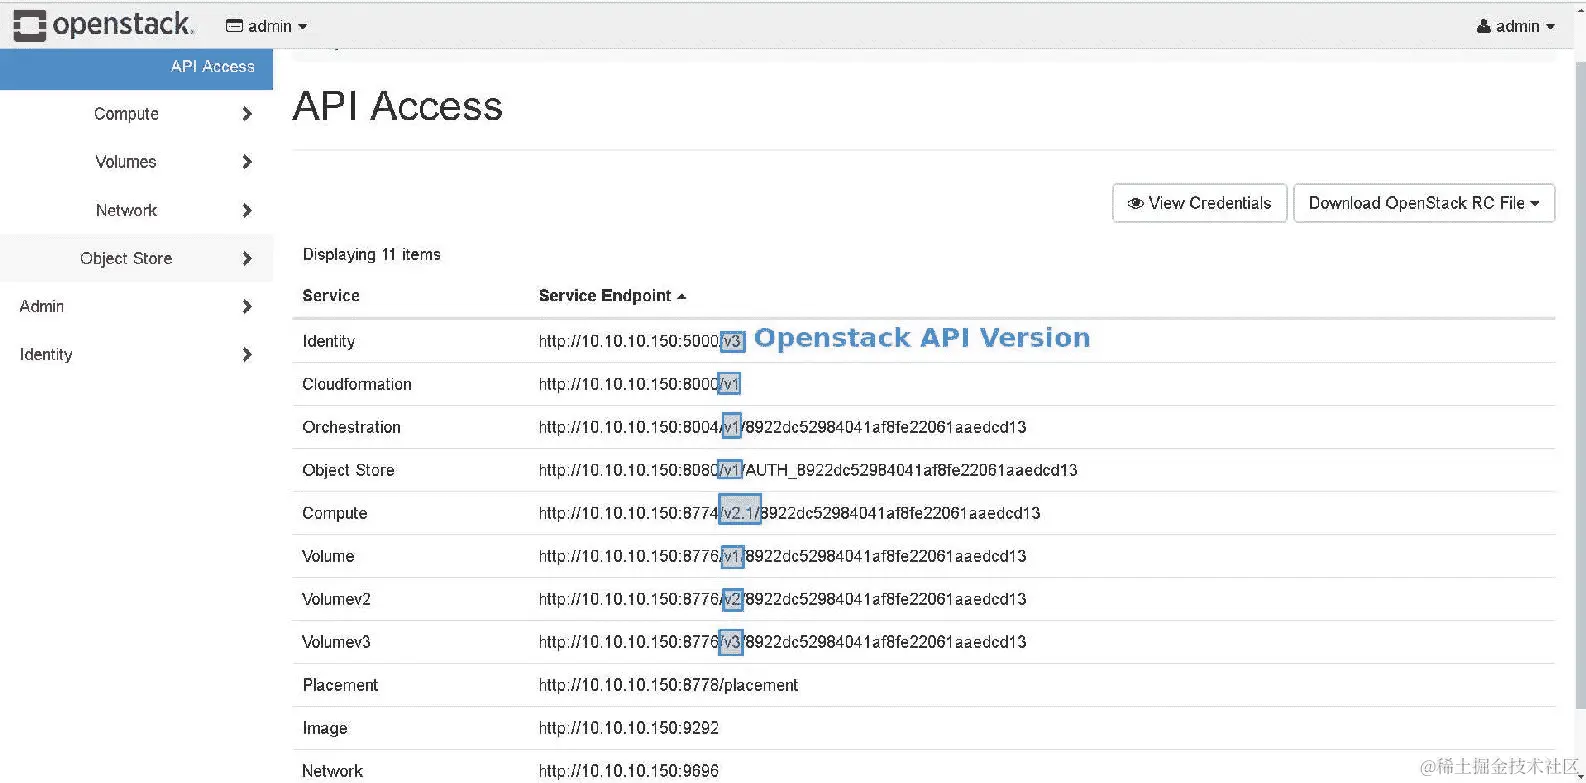Sort by Service column header
This screenshot has width=1586, height=783.
click(x=331, y=296)
